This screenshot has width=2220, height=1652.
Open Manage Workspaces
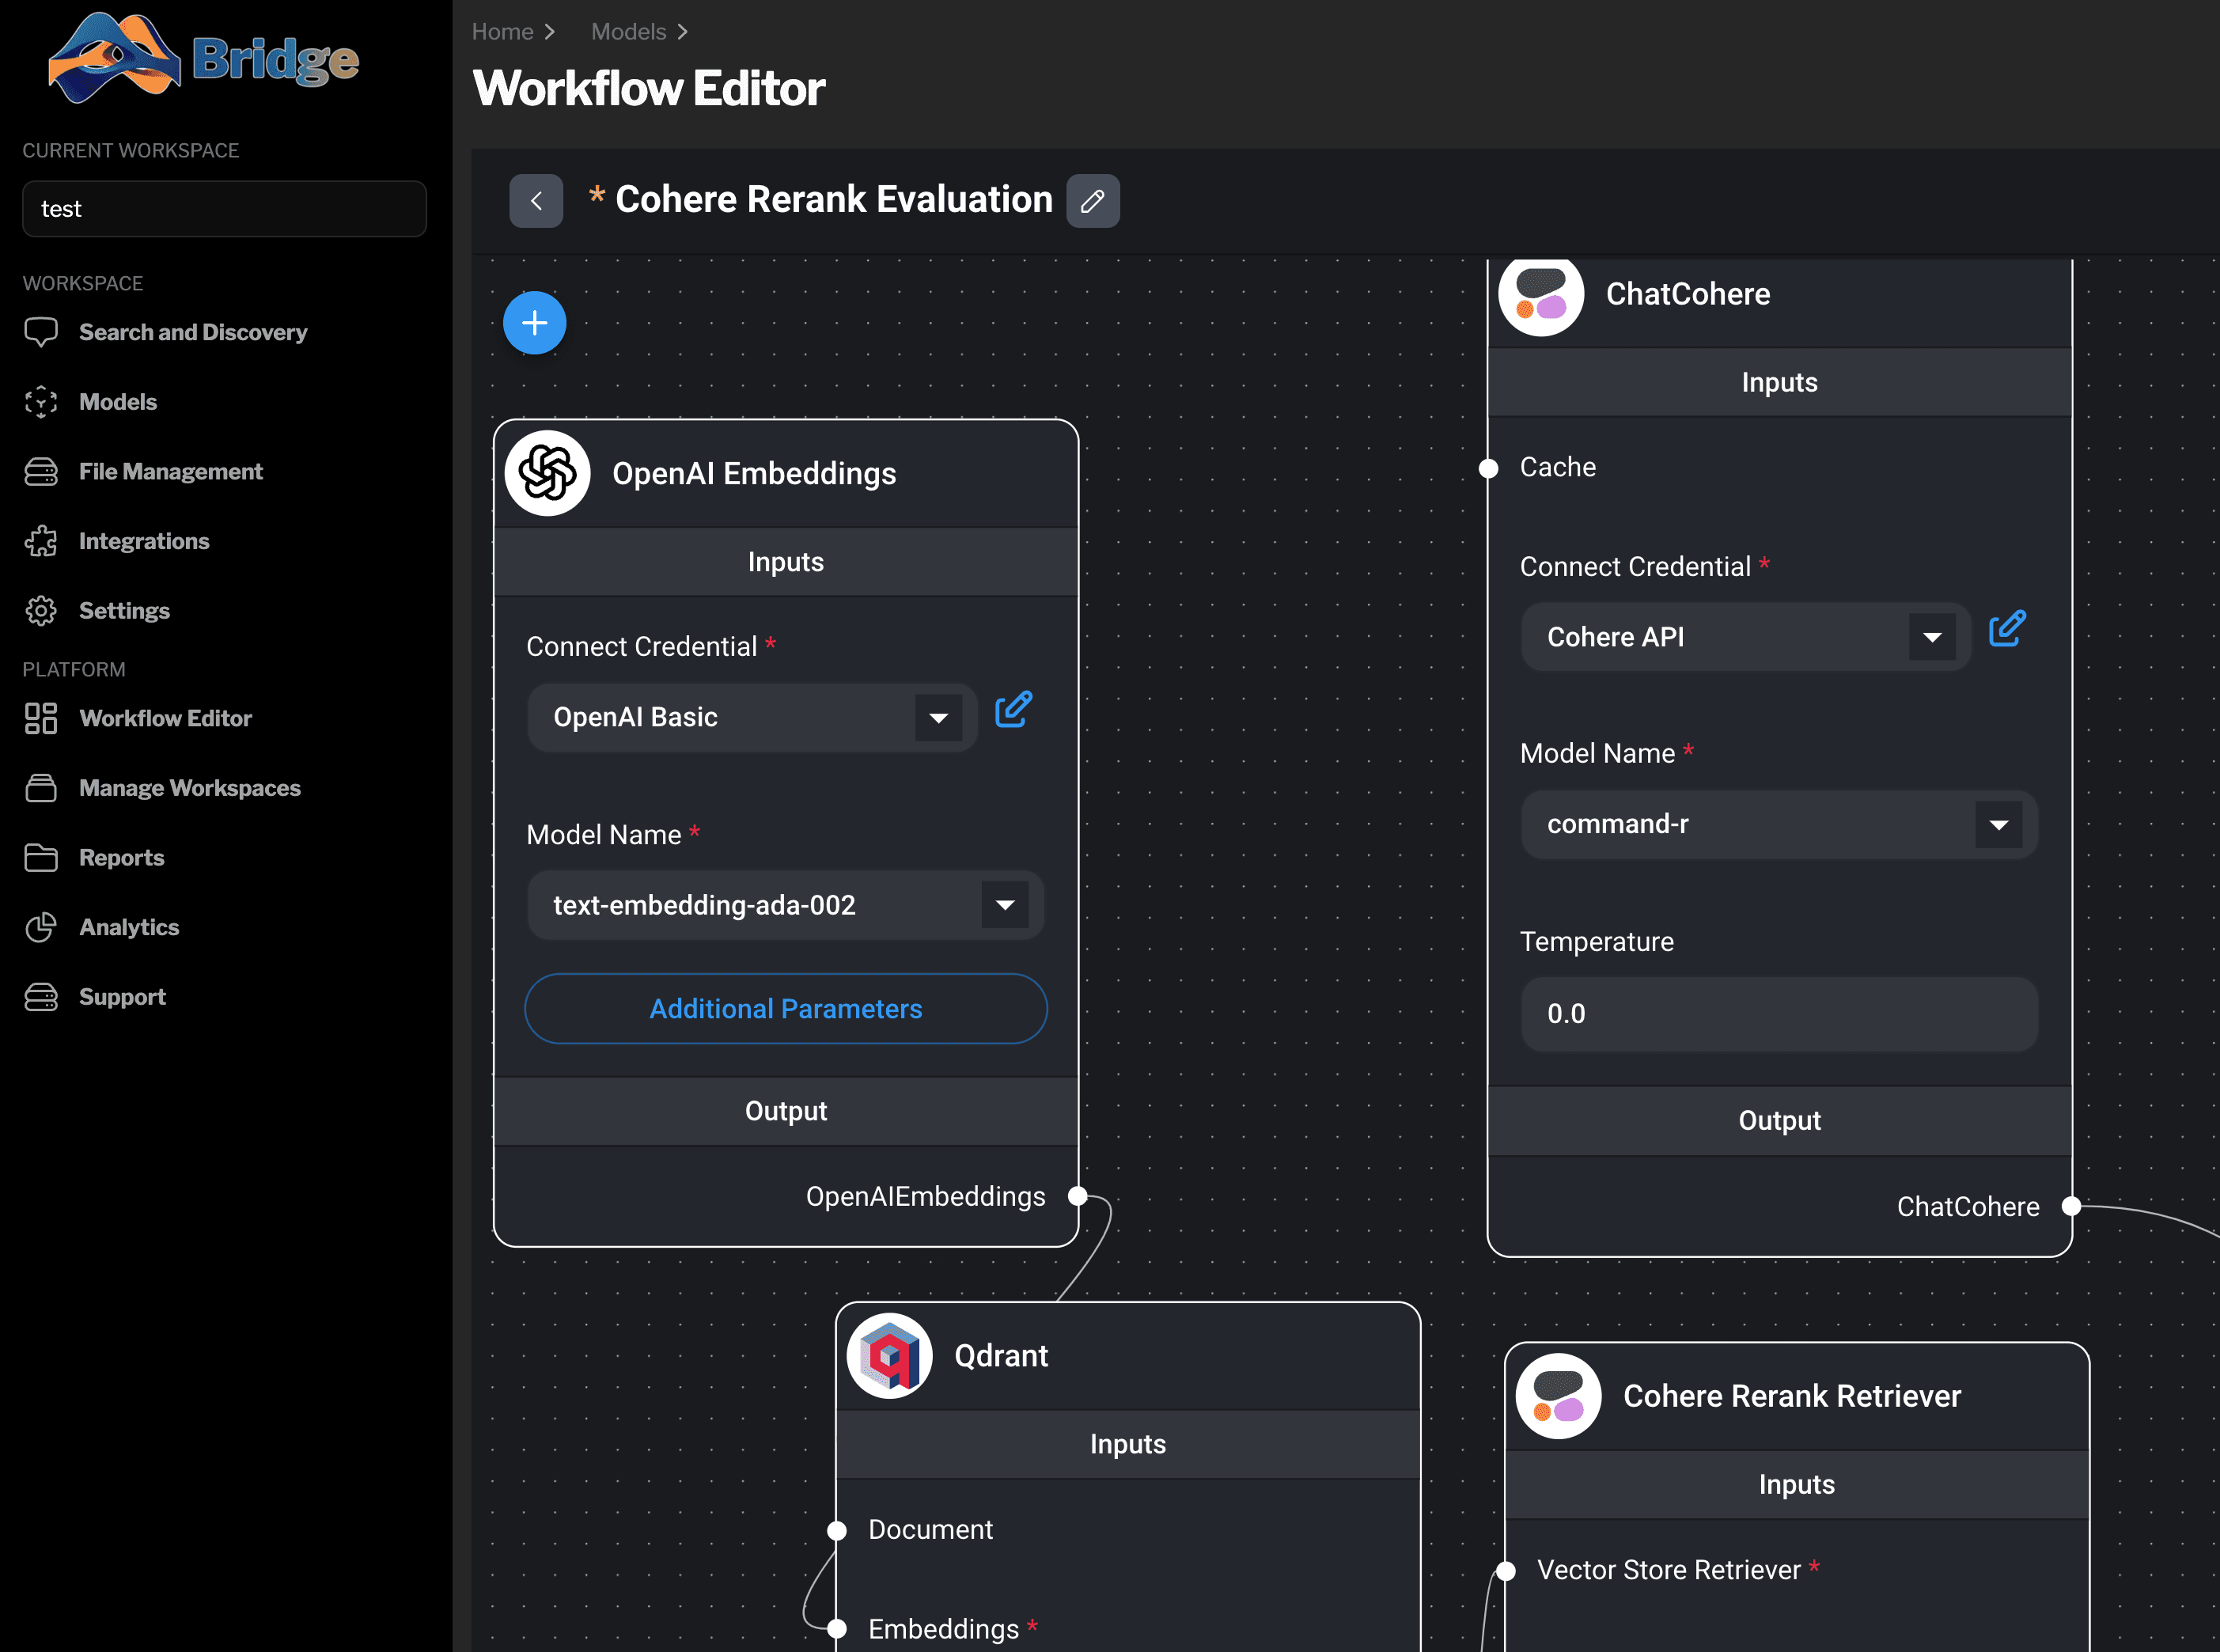pyautogui.click(x=190, y=788)
